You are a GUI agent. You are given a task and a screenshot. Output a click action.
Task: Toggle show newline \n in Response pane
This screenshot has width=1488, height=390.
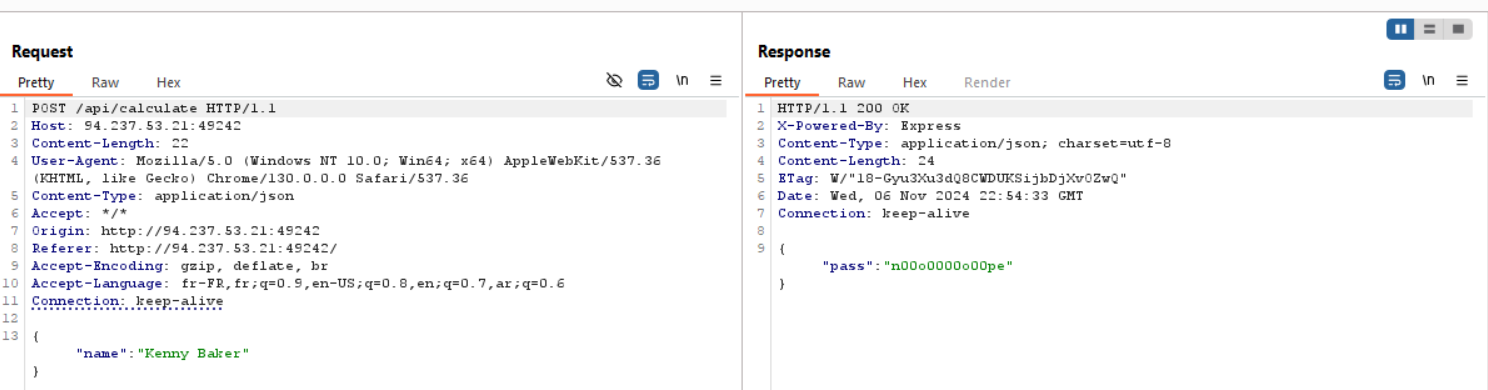tap(1429, 80)
